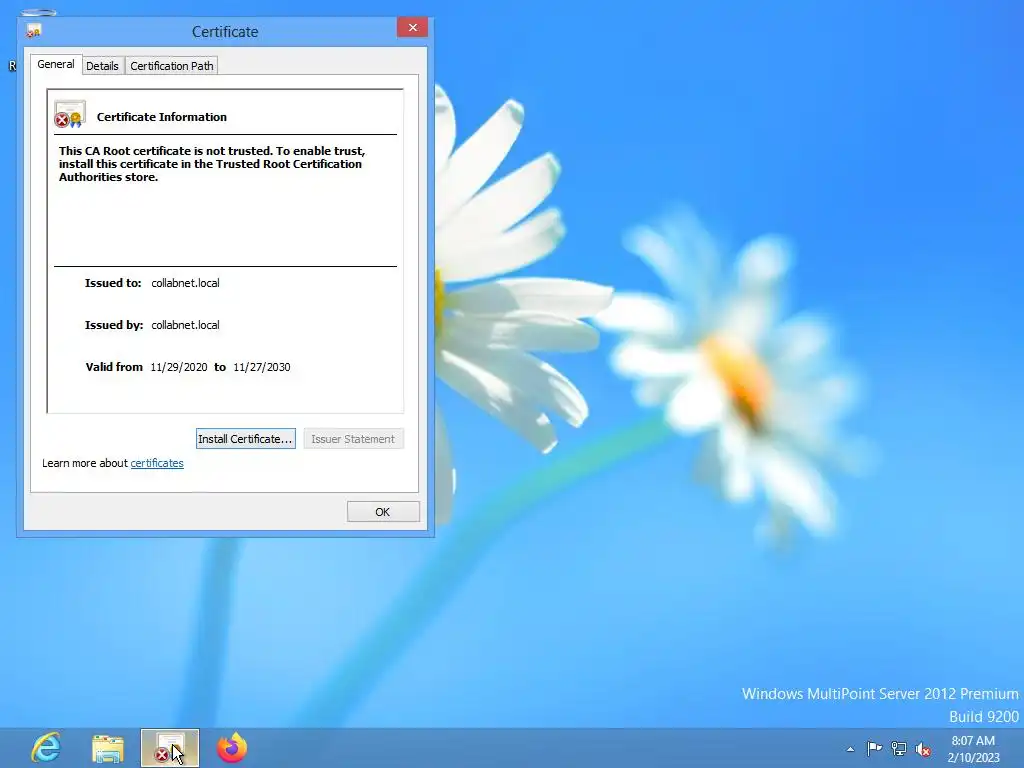Open the certificates help link
Viewport: 1024px width, 768px height.
coord(157,463)
